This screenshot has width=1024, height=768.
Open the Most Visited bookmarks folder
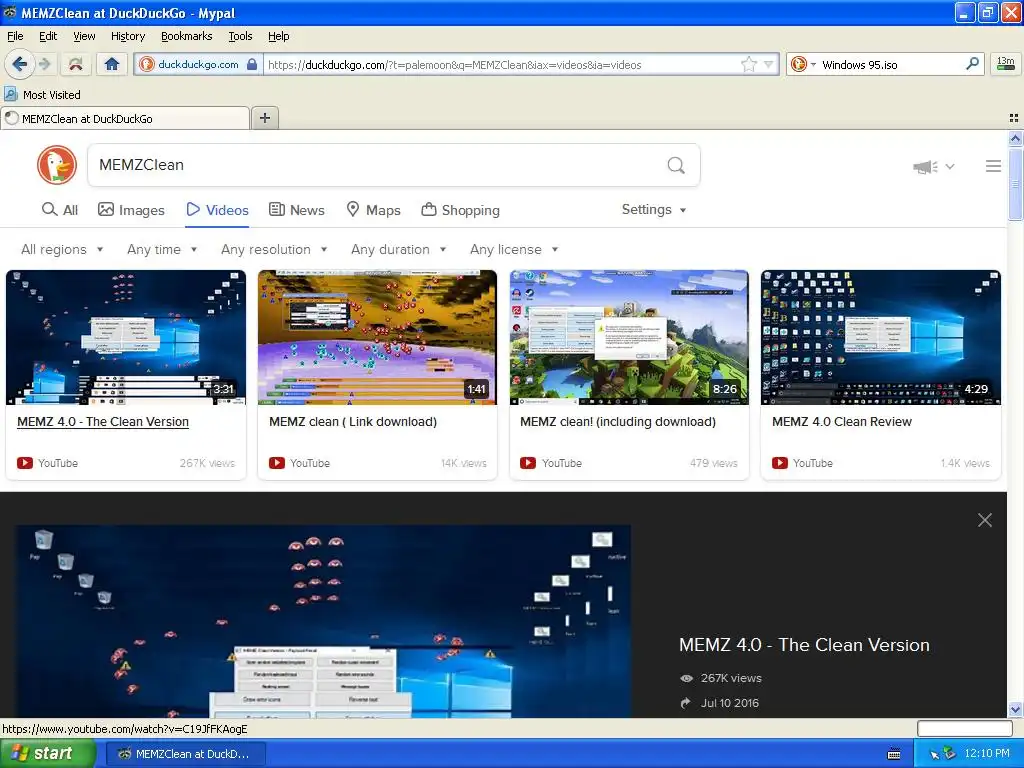coord(42,95)
